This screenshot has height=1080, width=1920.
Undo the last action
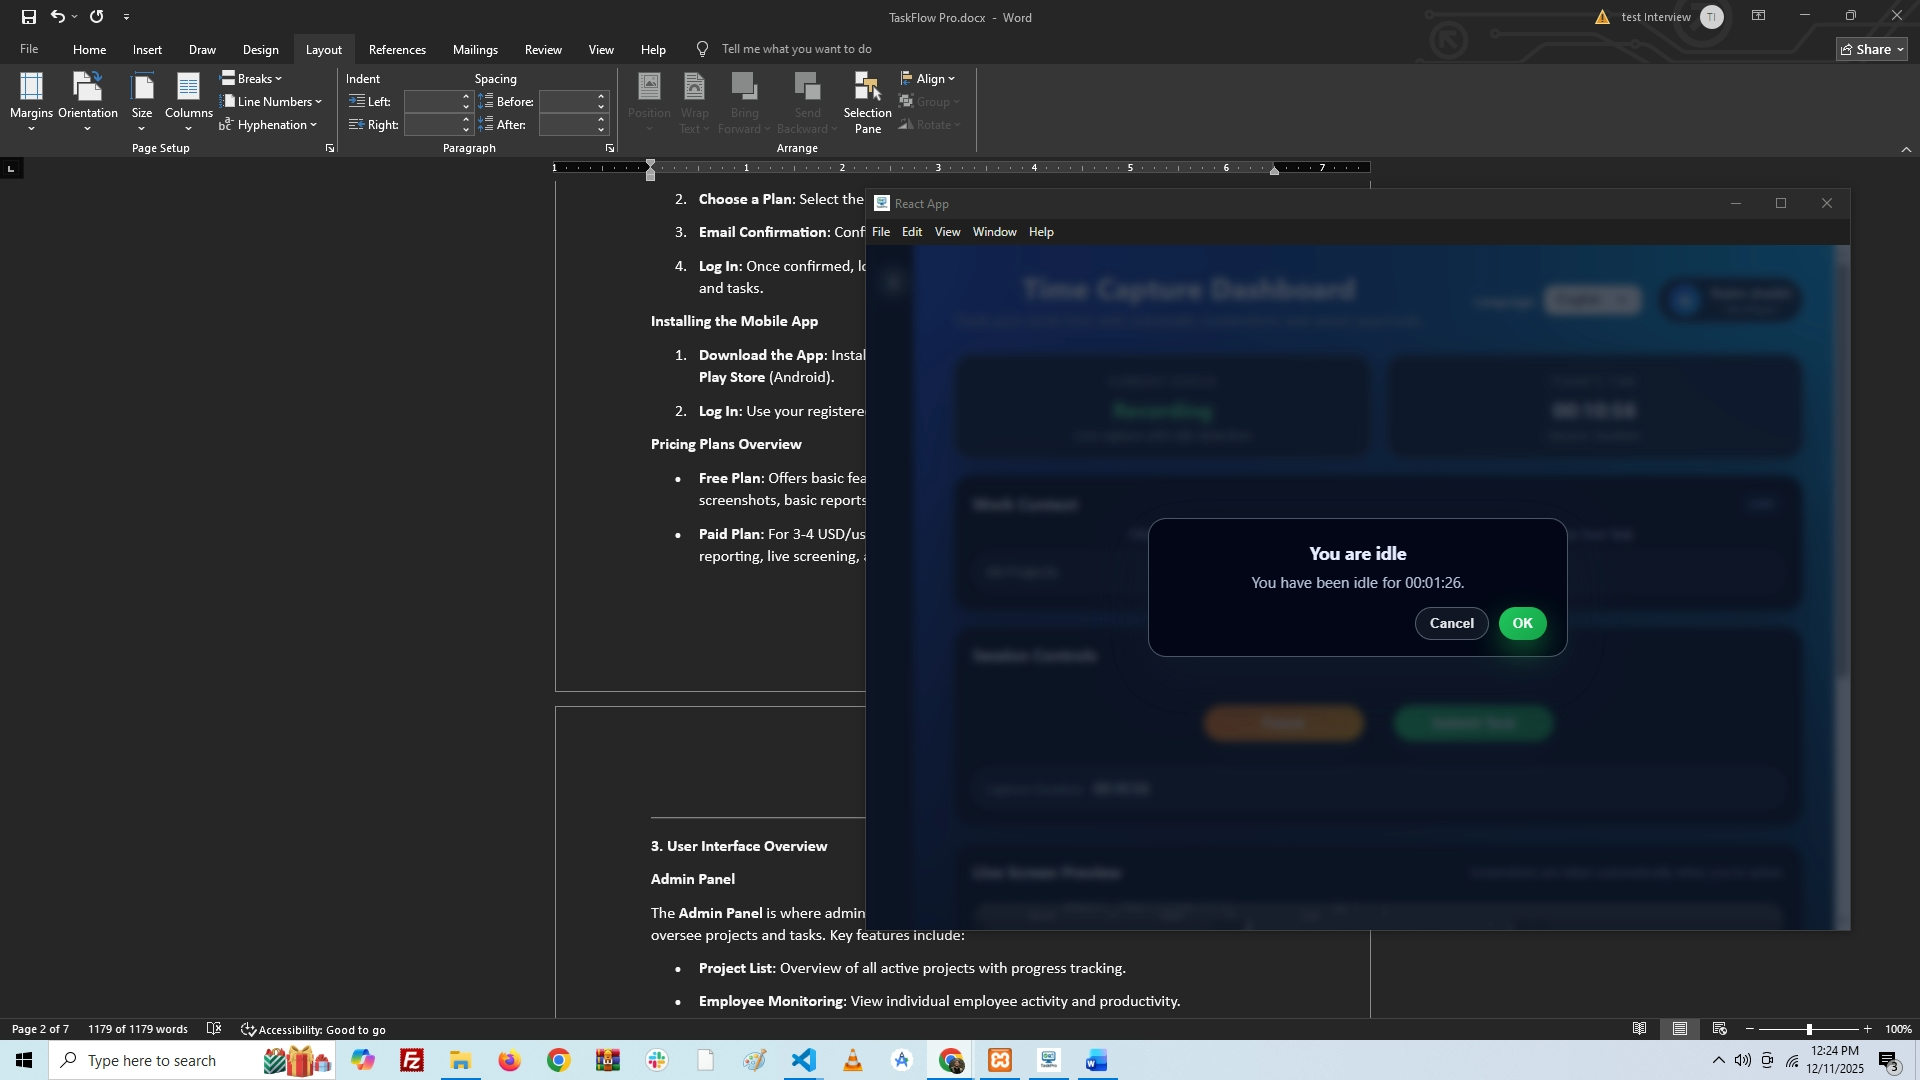click(57, 17)
